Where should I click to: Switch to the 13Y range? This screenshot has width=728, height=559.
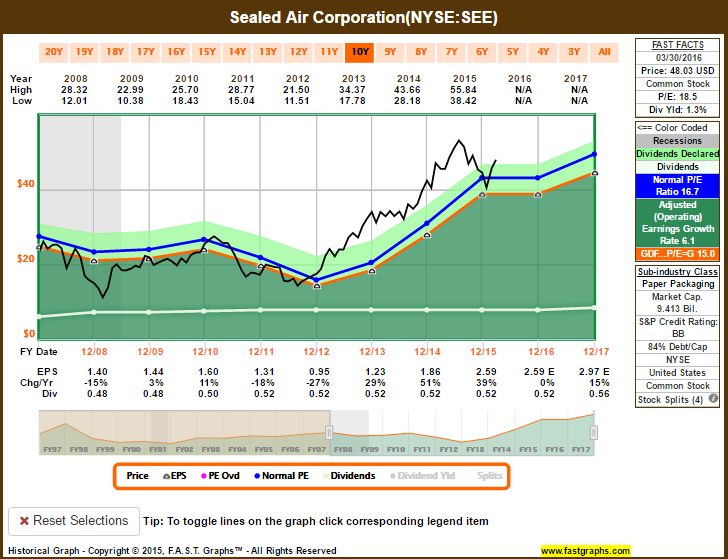268,52
